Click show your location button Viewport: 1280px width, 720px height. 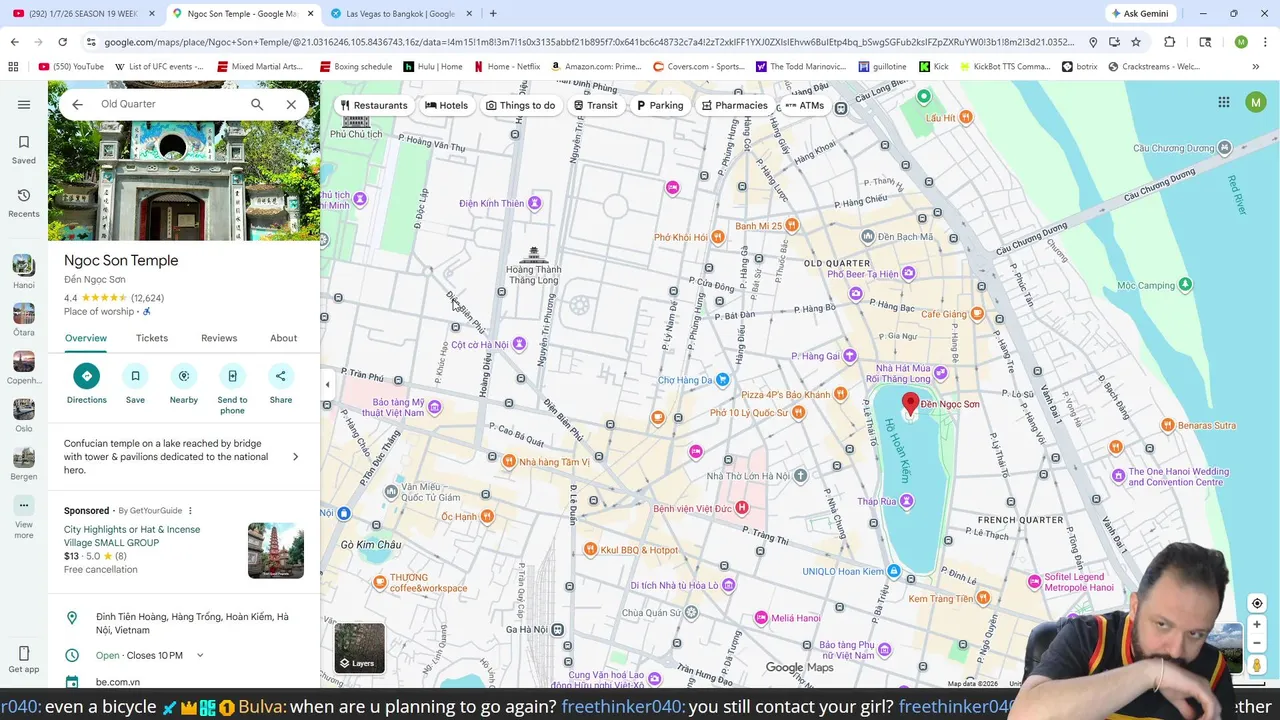1257,603
